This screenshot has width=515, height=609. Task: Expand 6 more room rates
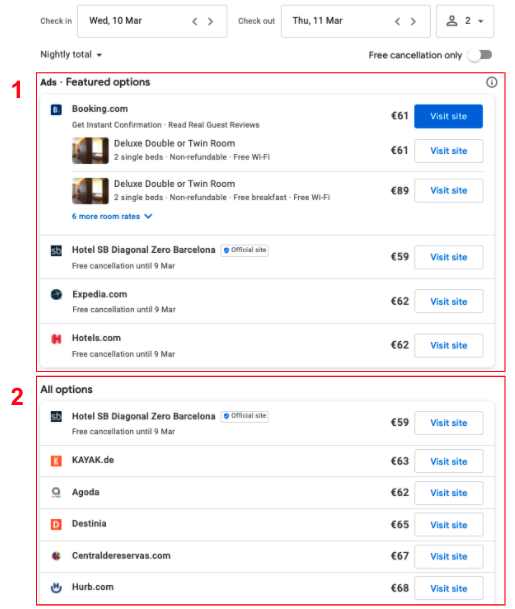click(x=112, y=216)
